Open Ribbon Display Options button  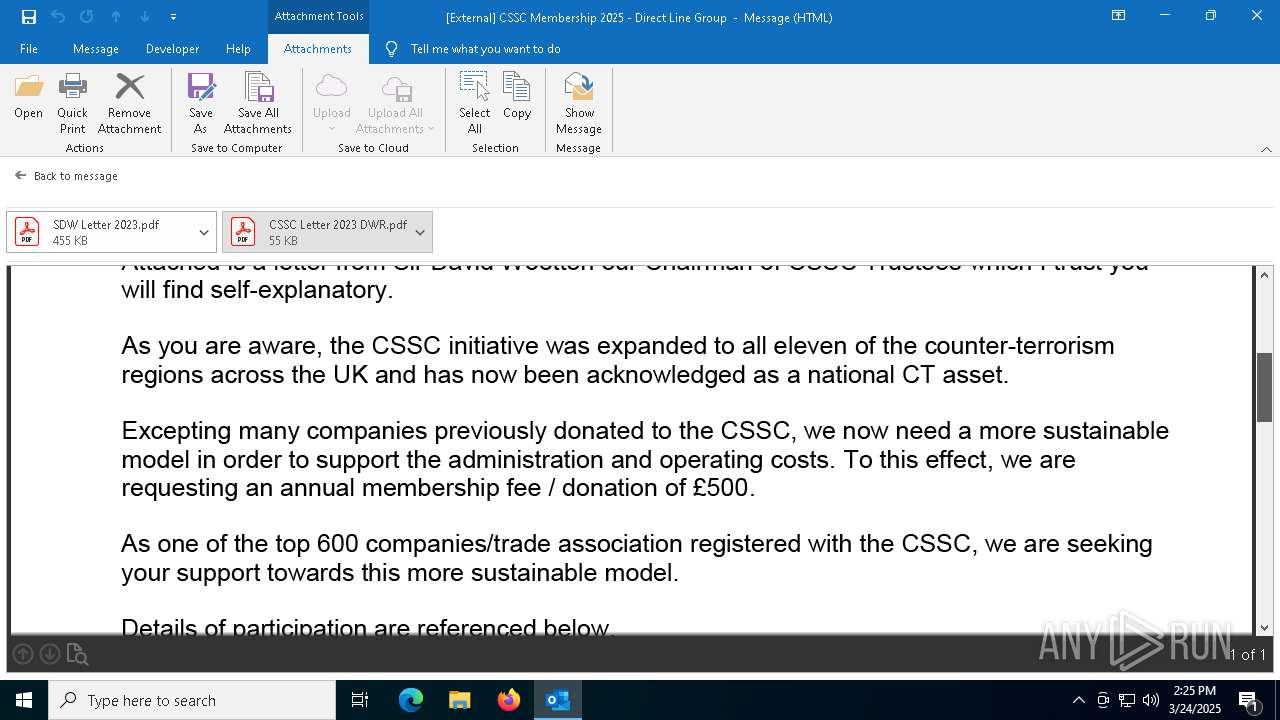[1118, 16]
